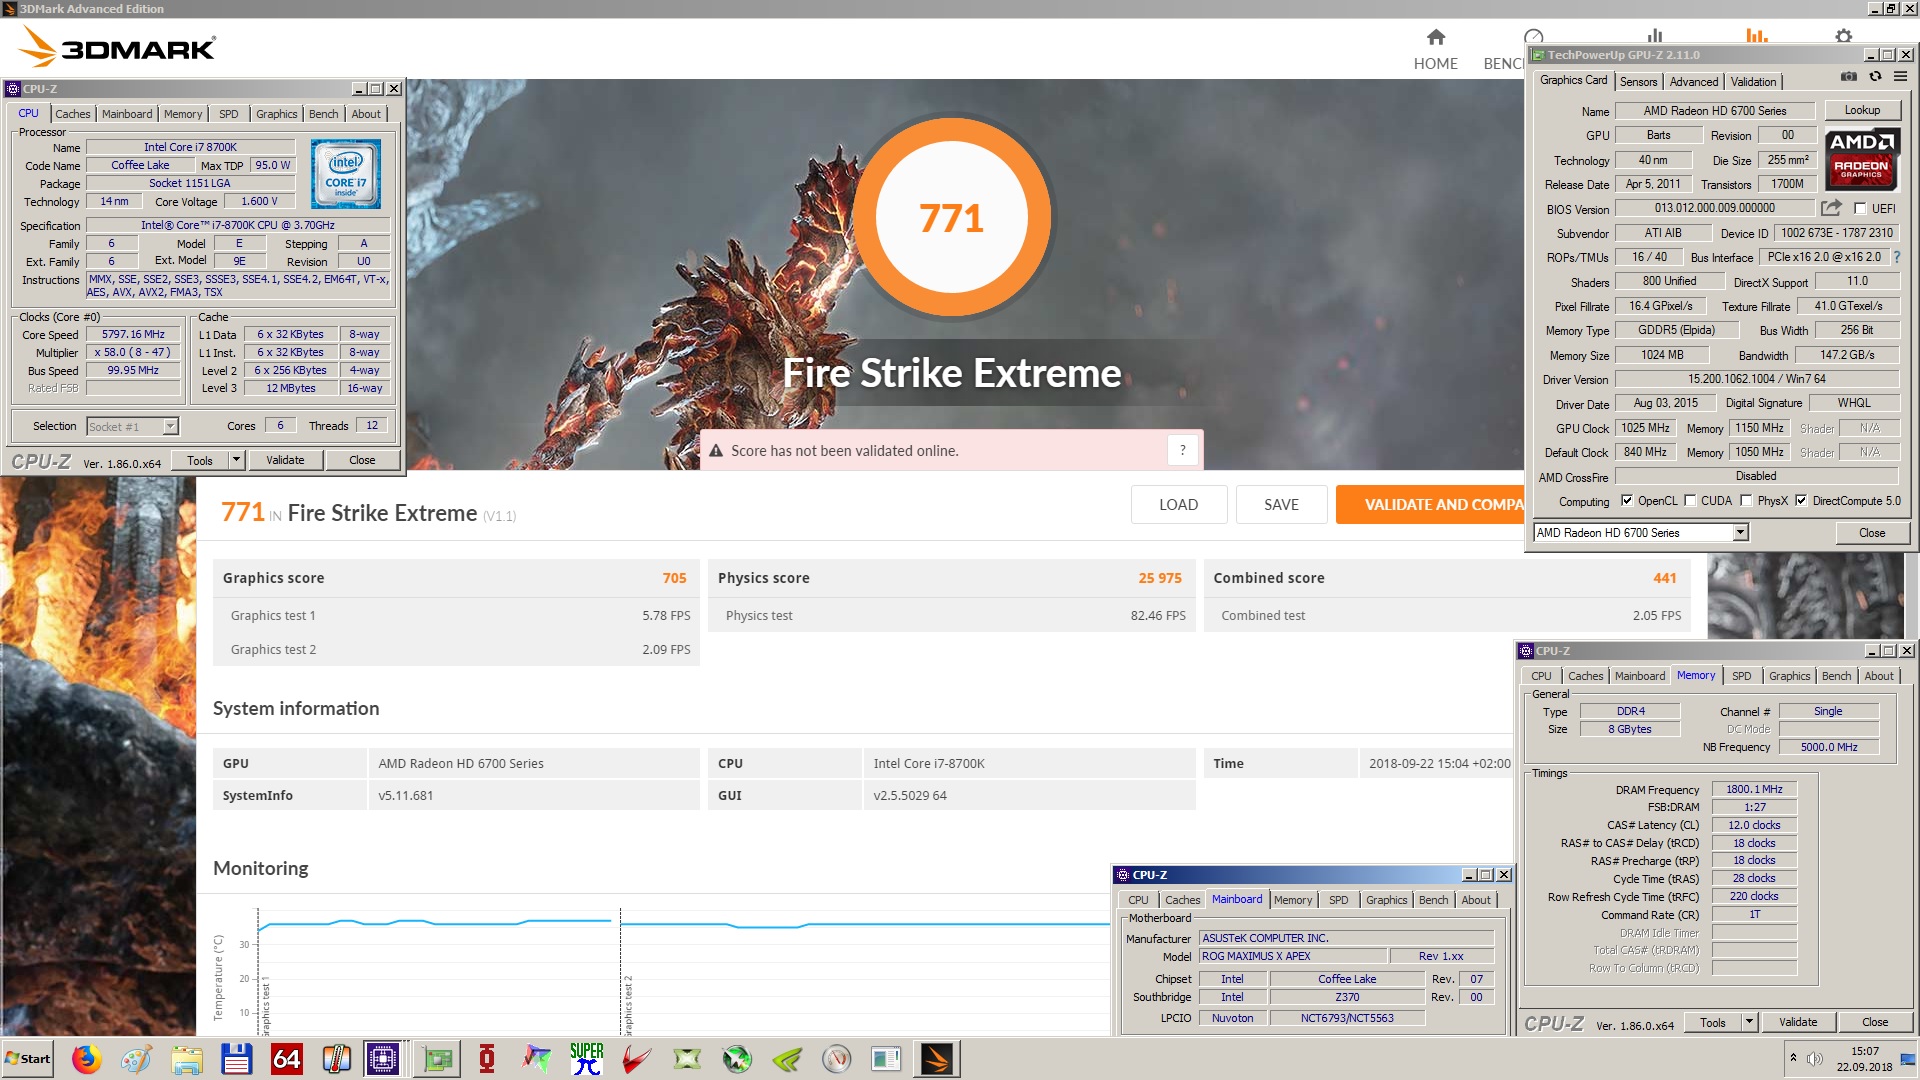
Task: Open the SPD tab in Memory CPU-Z window
Action: click(1741, 676)
